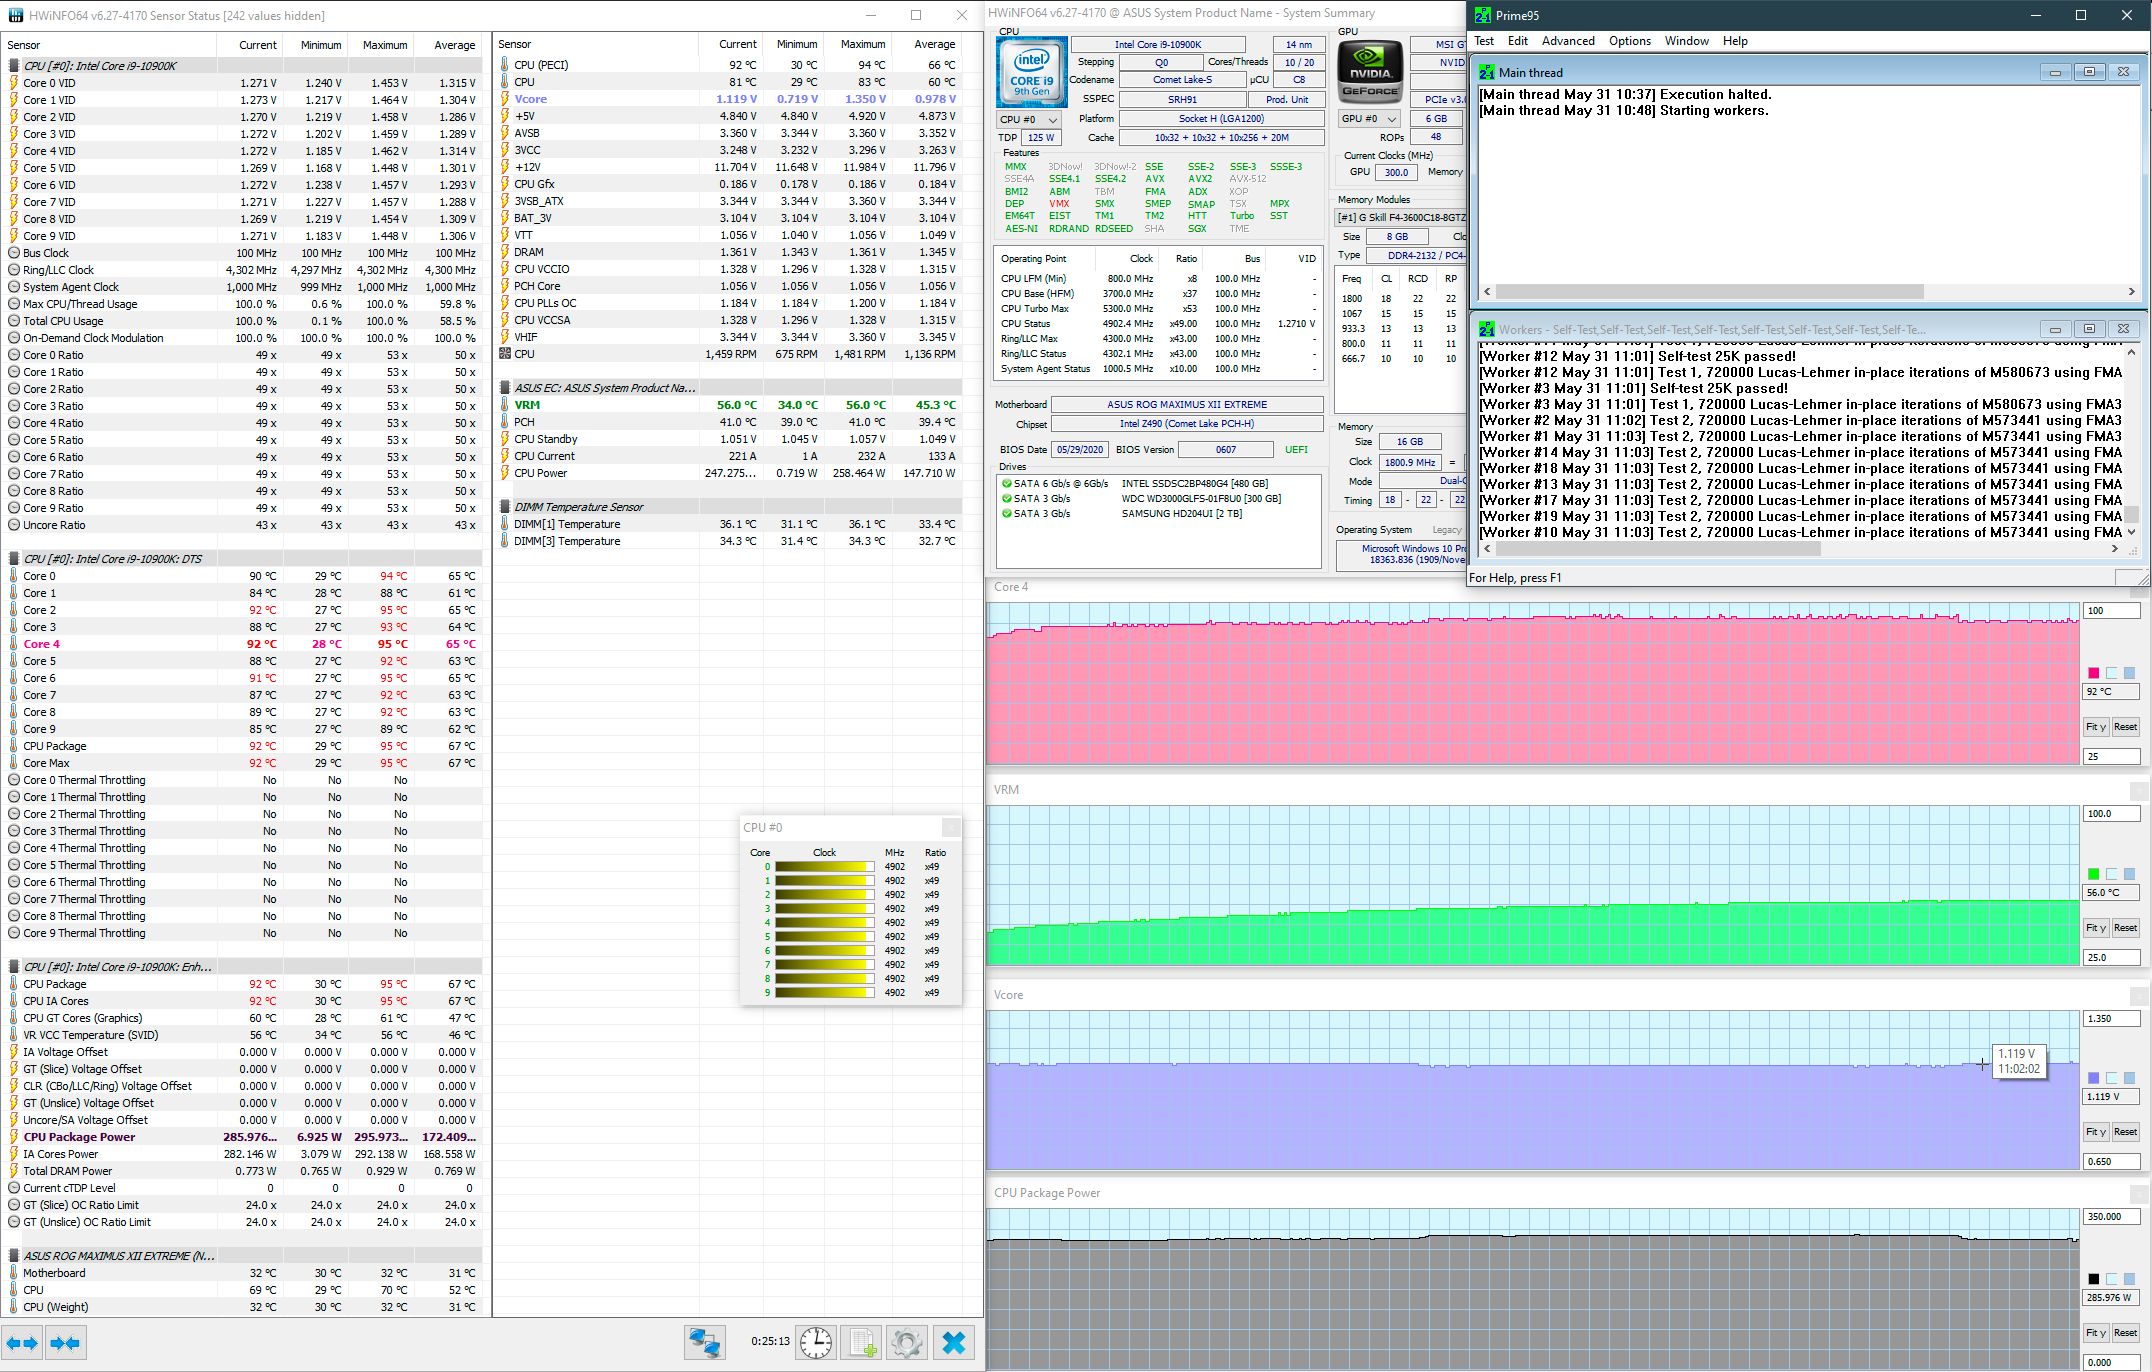Image resolution: width=2152 pixels, height=1372 pixels.
Task: Start logging with the sheet-plus icon
Action: (861, 1342)
